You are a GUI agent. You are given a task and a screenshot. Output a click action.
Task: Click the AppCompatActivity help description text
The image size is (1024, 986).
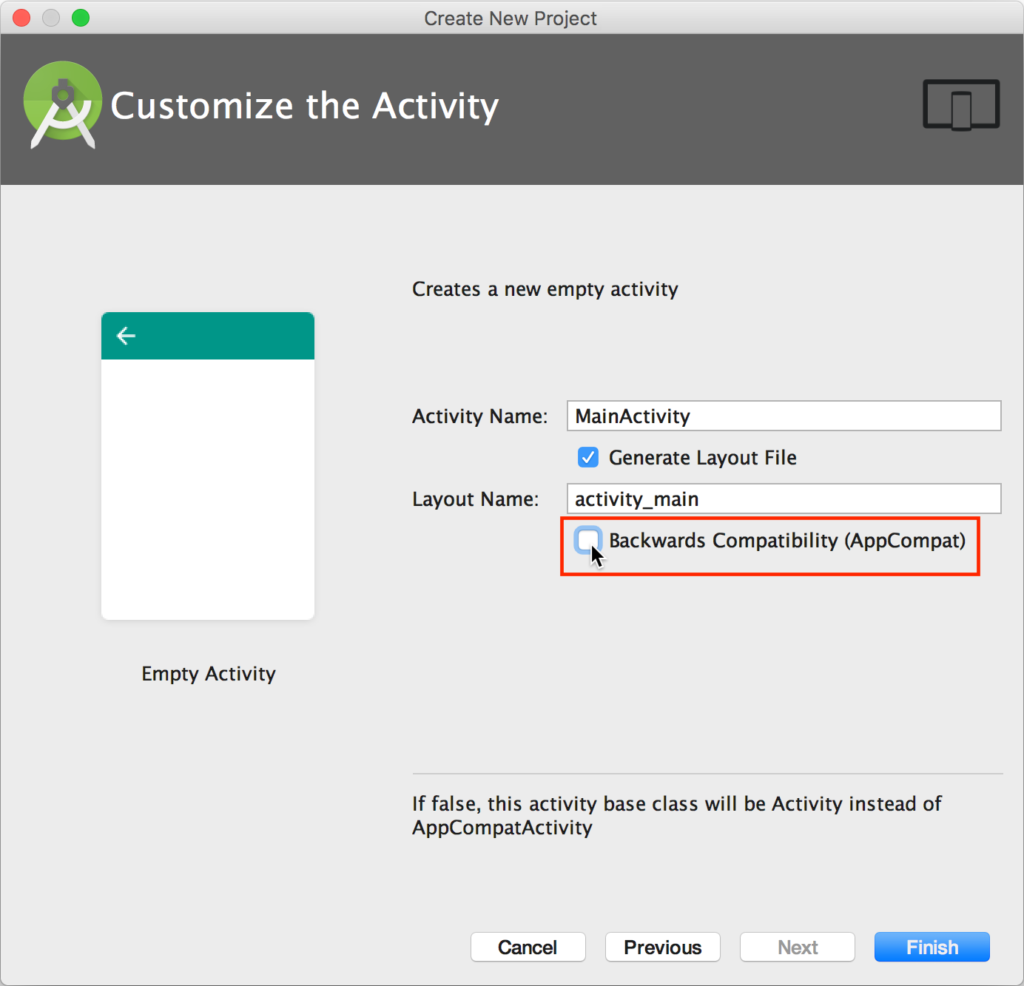[x=677, y=816]
